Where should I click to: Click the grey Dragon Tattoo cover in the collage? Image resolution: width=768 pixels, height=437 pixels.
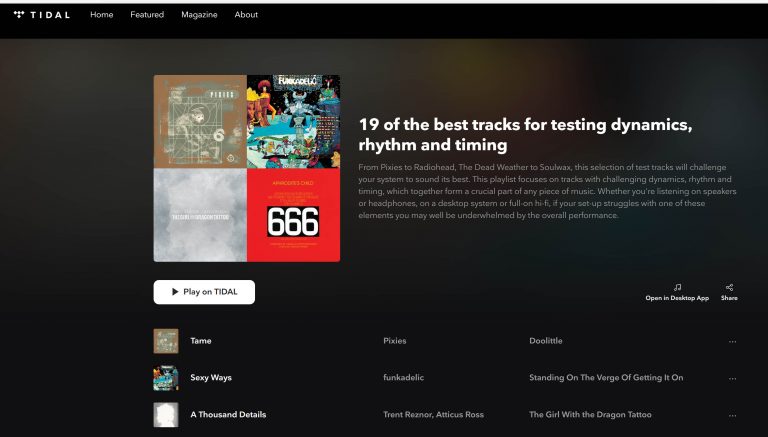(200, 215)
